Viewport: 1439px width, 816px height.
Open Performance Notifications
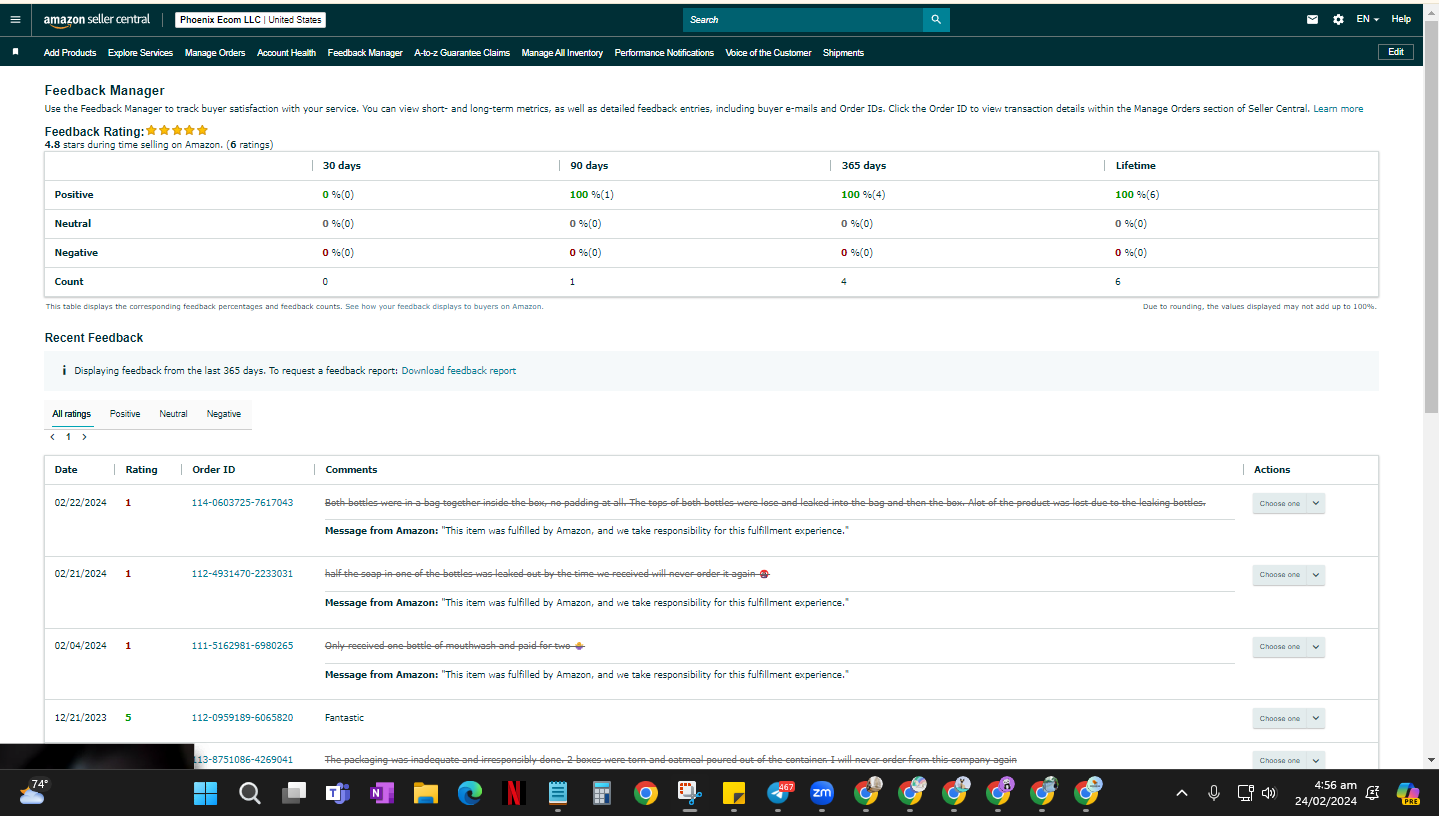(664, 53)
